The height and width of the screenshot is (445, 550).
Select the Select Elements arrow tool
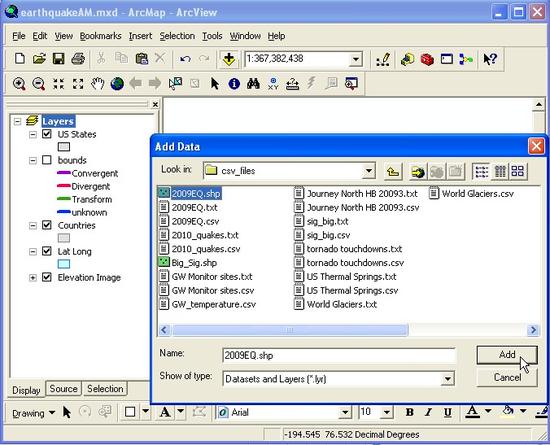[x=215, y=83]
